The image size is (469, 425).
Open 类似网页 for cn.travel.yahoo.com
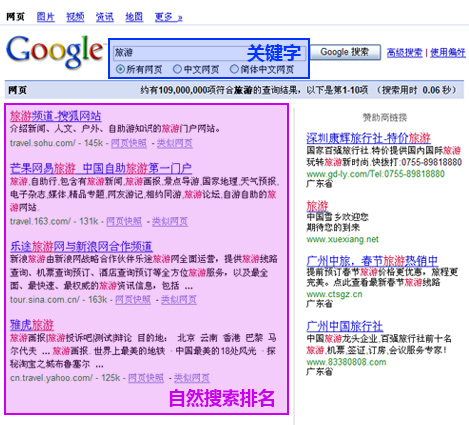point(192,378)
